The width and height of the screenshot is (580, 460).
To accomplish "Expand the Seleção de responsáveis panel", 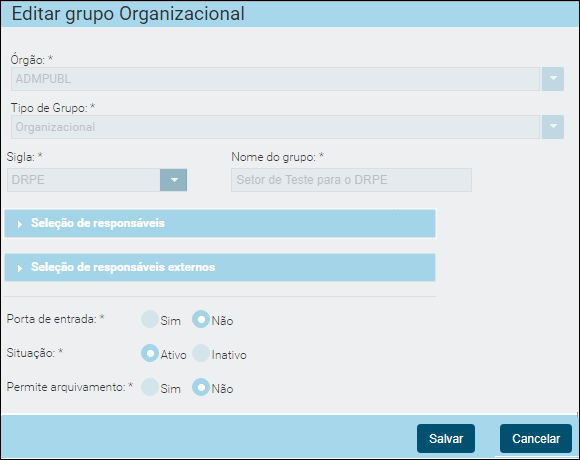I will [220, 223].
